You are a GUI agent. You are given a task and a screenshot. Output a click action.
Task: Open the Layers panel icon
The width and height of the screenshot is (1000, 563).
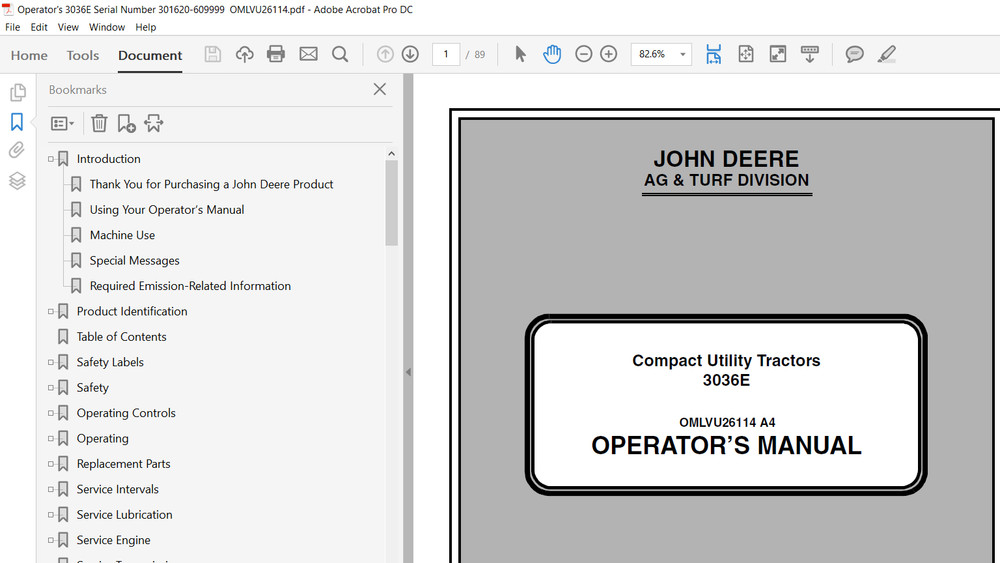click(x=17, y=181)
